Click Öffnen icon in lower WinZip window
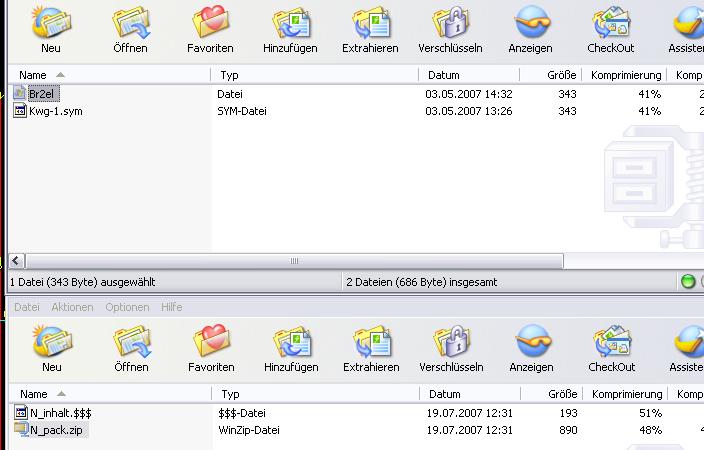This screenshot has height=450, width=704. [x=132, y=342]
